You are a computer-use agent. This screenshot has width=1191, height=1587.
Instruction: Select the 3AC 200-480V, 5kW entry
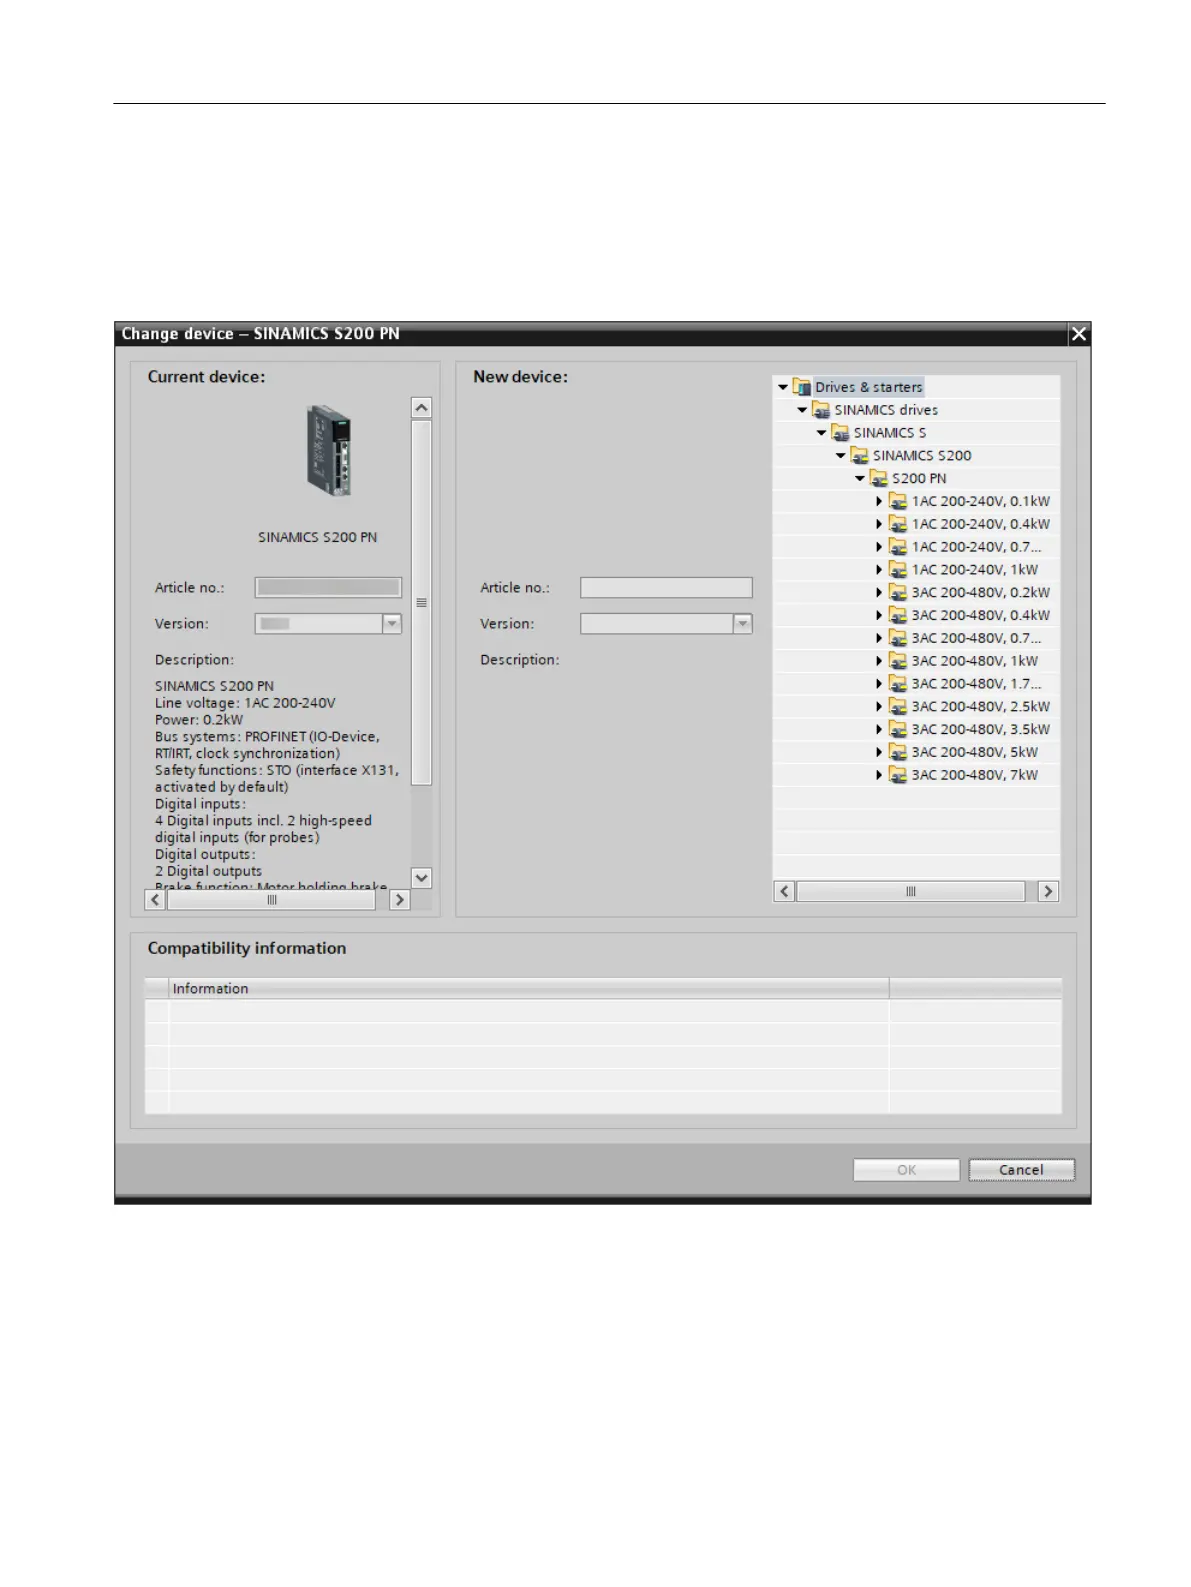[x=975, y=752]
